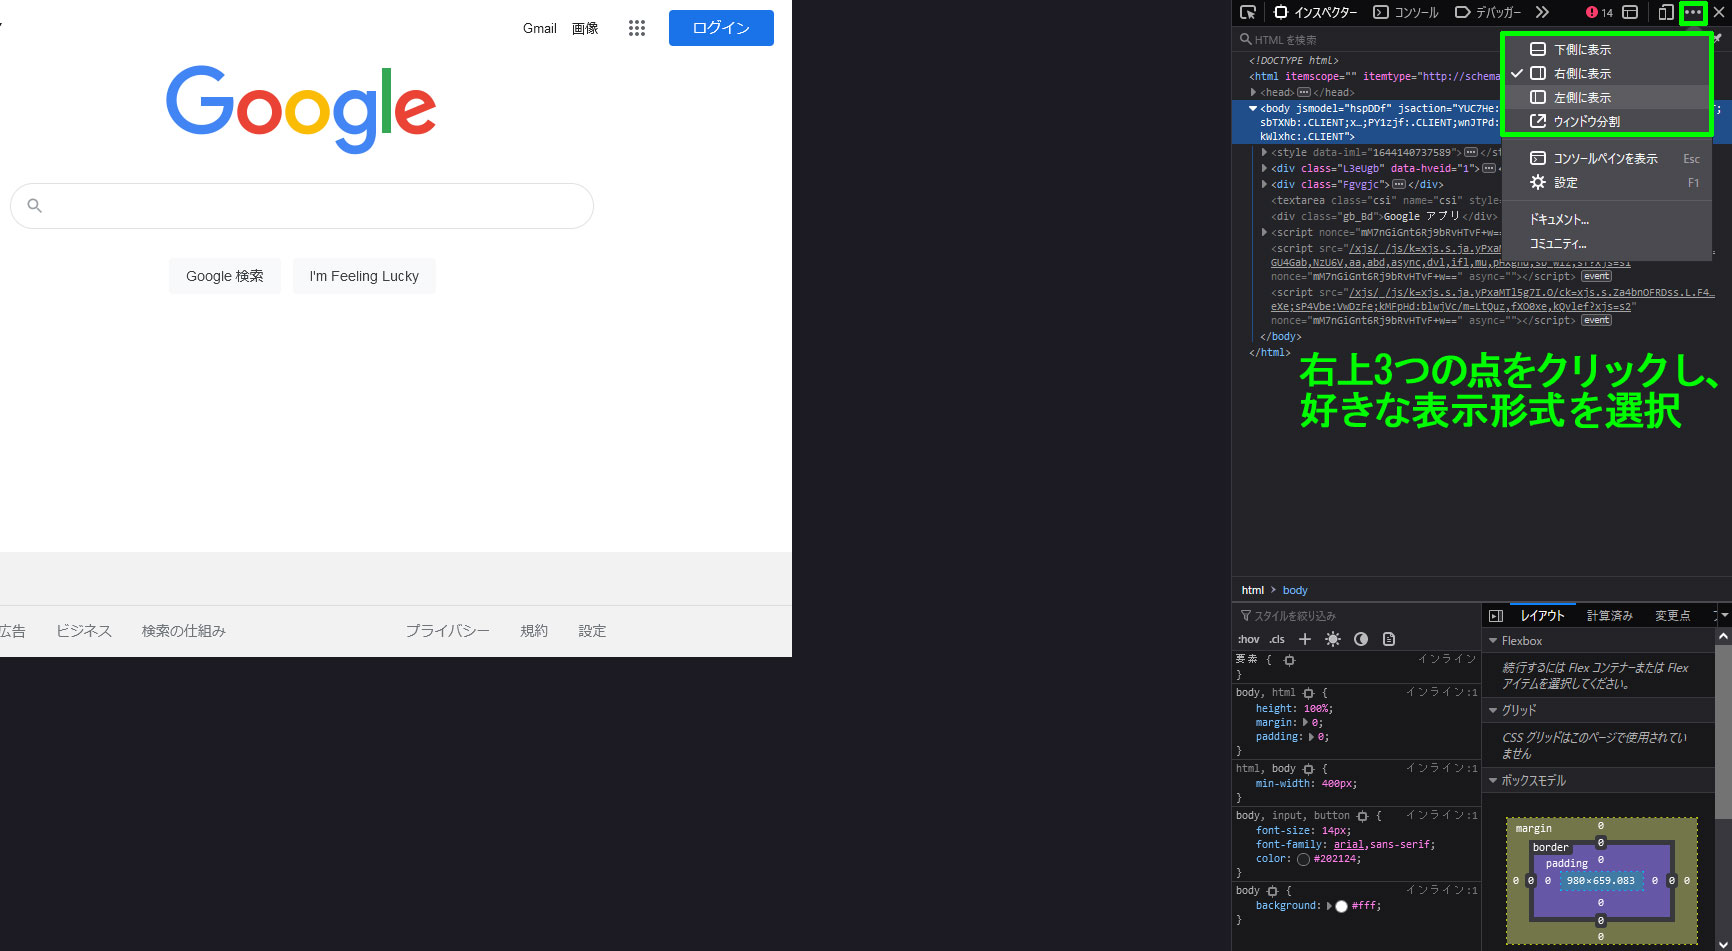The height and width of the screenshot is (951, 1732).
Task: Expand the ellipsis badge inside the head tag
Action: (1304, 92)
